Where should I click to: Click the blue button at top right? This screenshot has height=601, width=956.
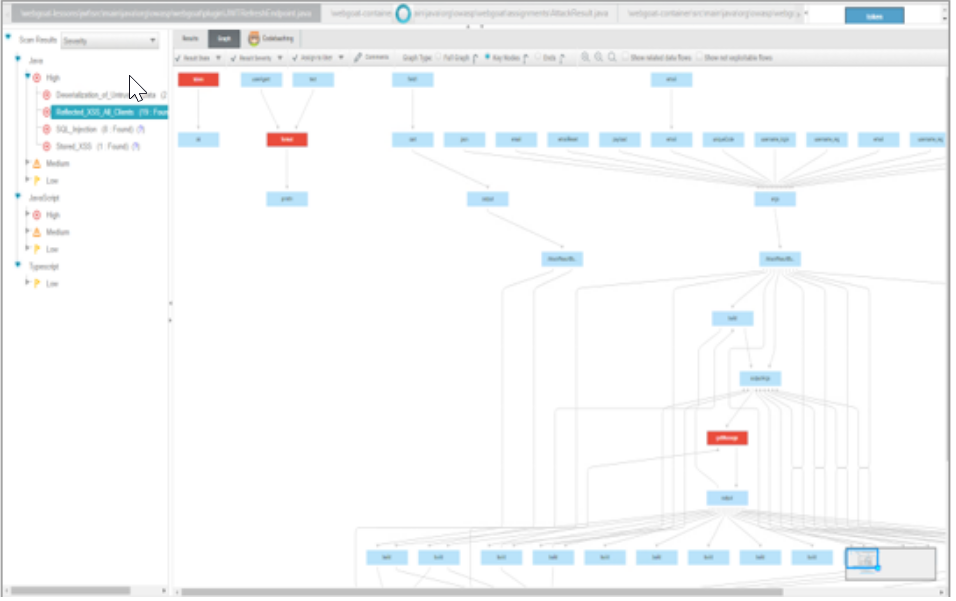tap(874, 16)
